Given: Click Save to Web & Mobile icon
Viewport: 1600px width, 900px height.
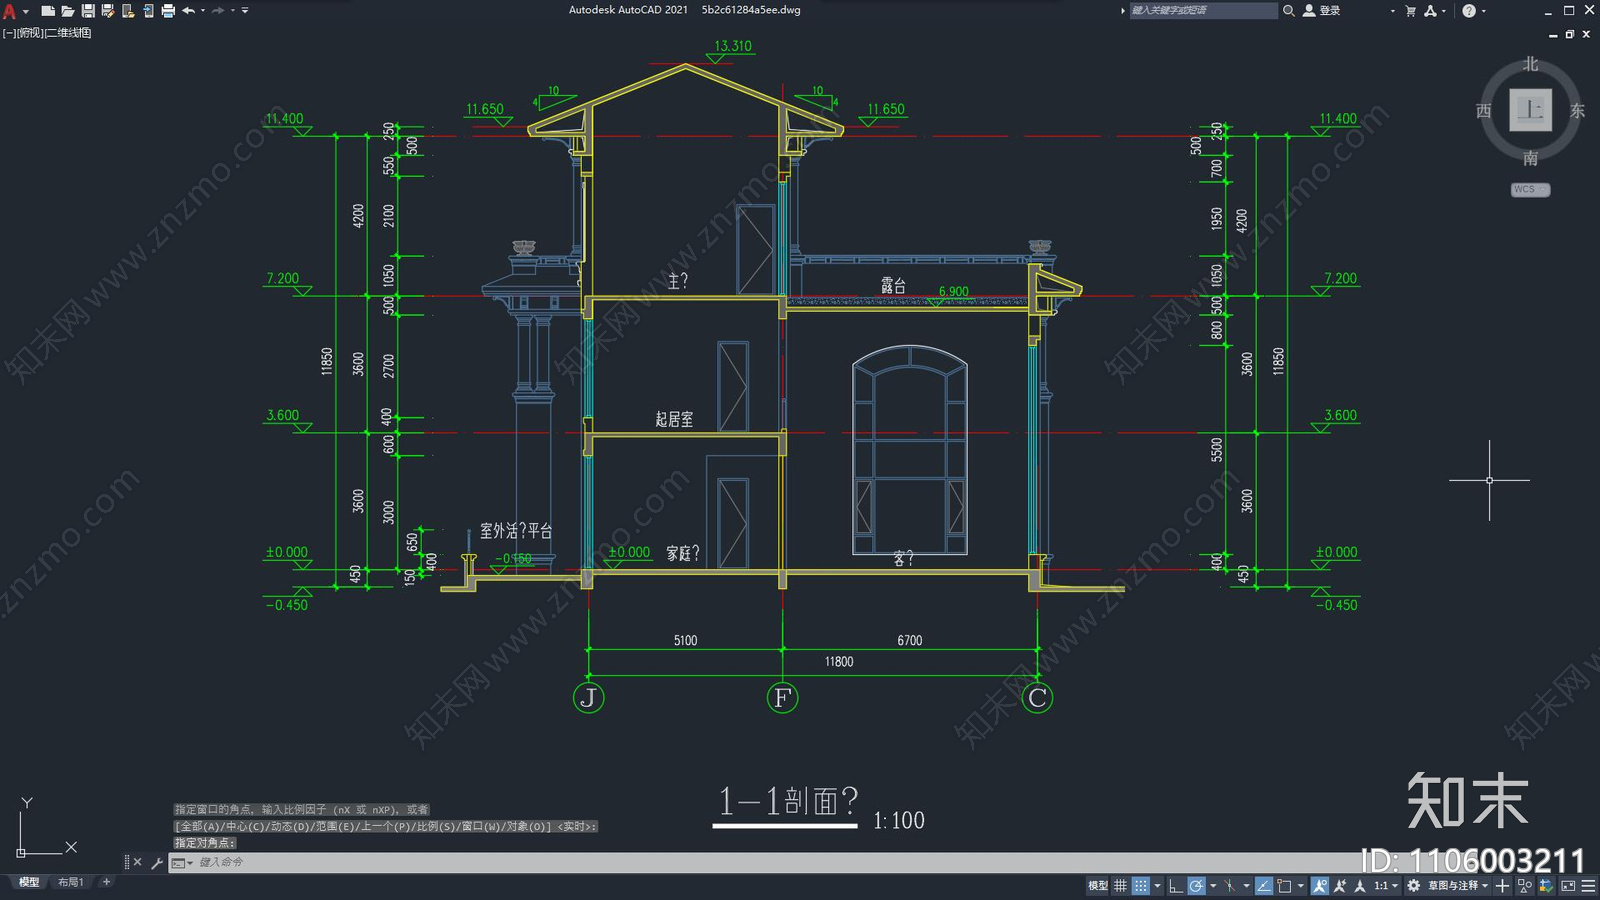Looking at the screenshot, I should (148, 11).
